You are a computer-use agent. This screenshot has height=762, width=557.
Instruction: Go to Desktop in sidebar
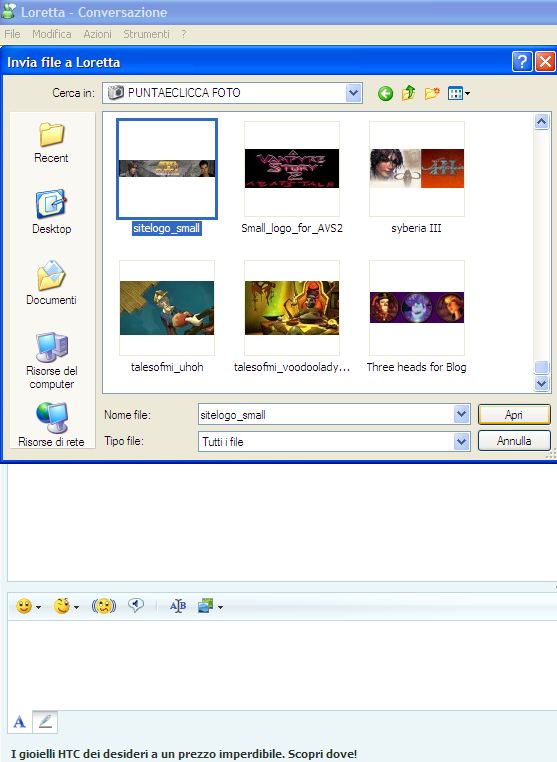click(51, 212)
